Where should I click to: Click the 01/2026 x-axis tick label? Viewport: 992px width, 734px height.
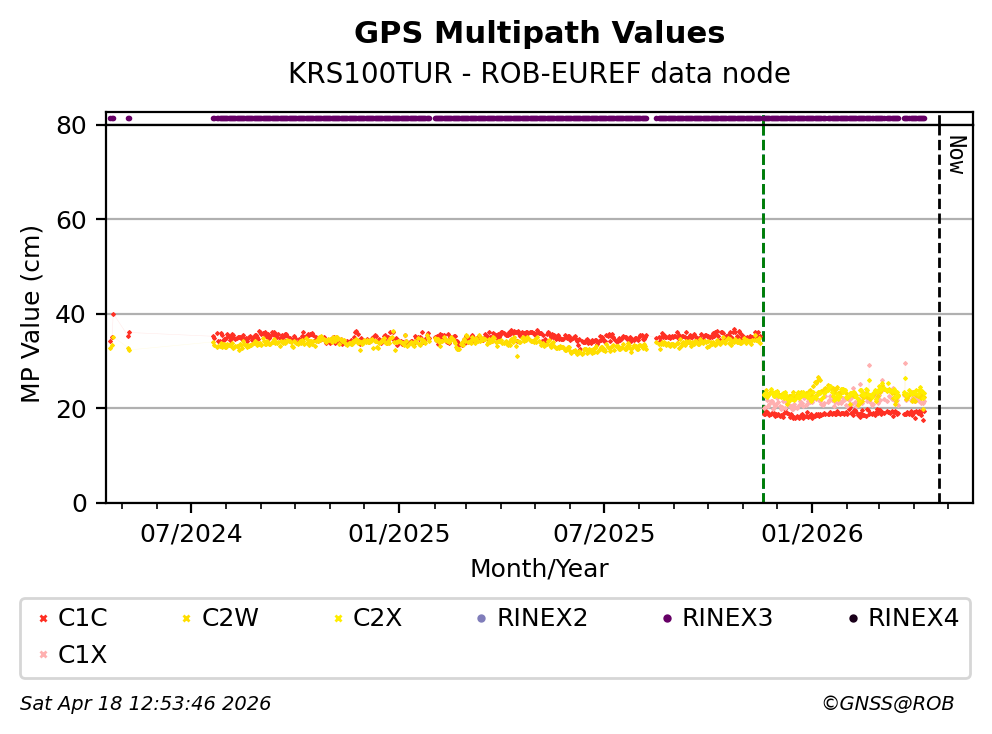pyautogui.click(x=810, y=532)
